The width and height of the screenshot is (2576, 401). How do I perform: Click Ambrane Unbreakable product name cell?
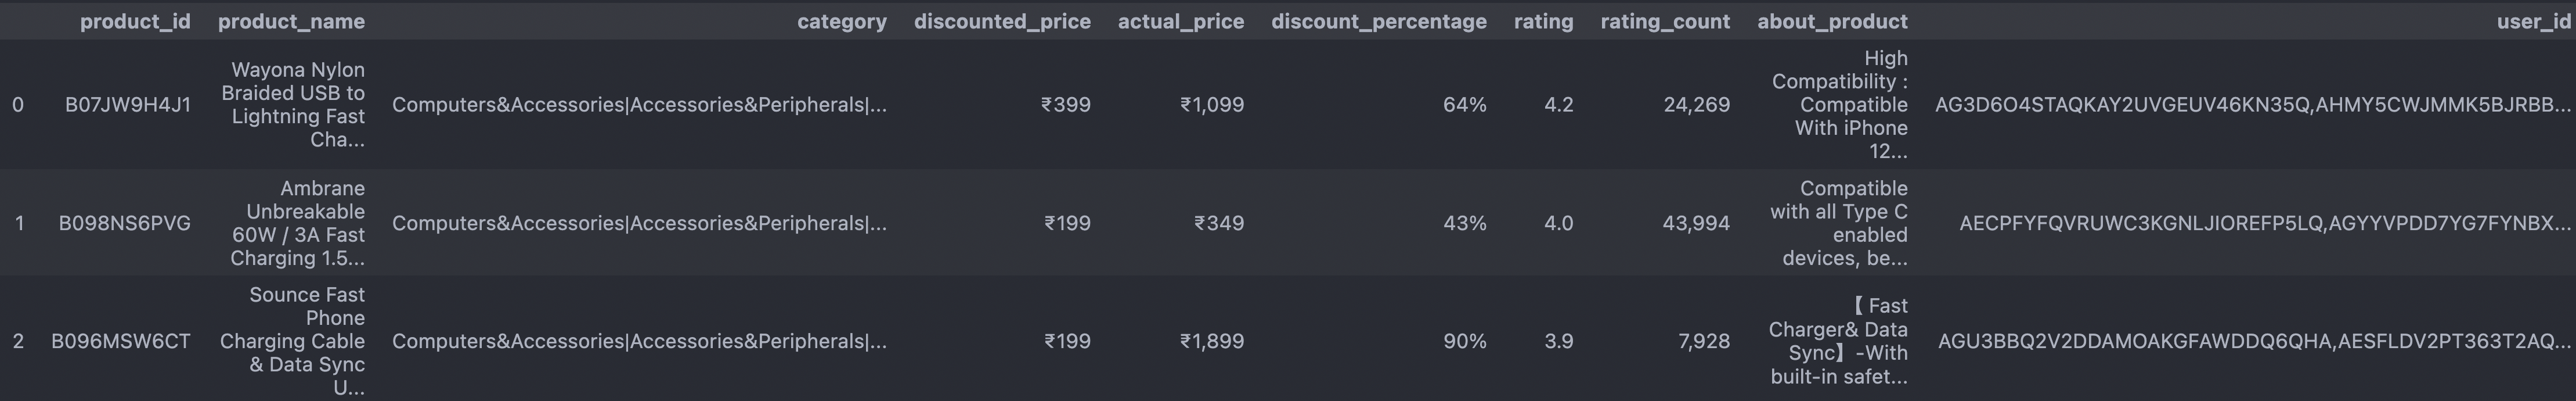click(298, 223)
